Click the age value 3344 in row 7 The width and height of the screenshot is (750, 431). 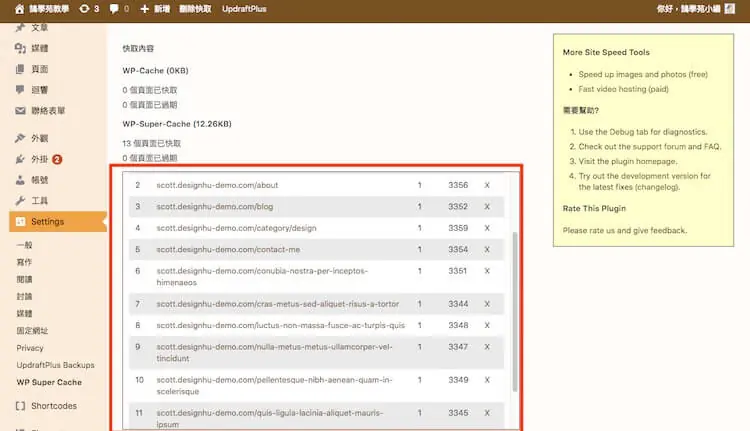(x=458, y=304)
